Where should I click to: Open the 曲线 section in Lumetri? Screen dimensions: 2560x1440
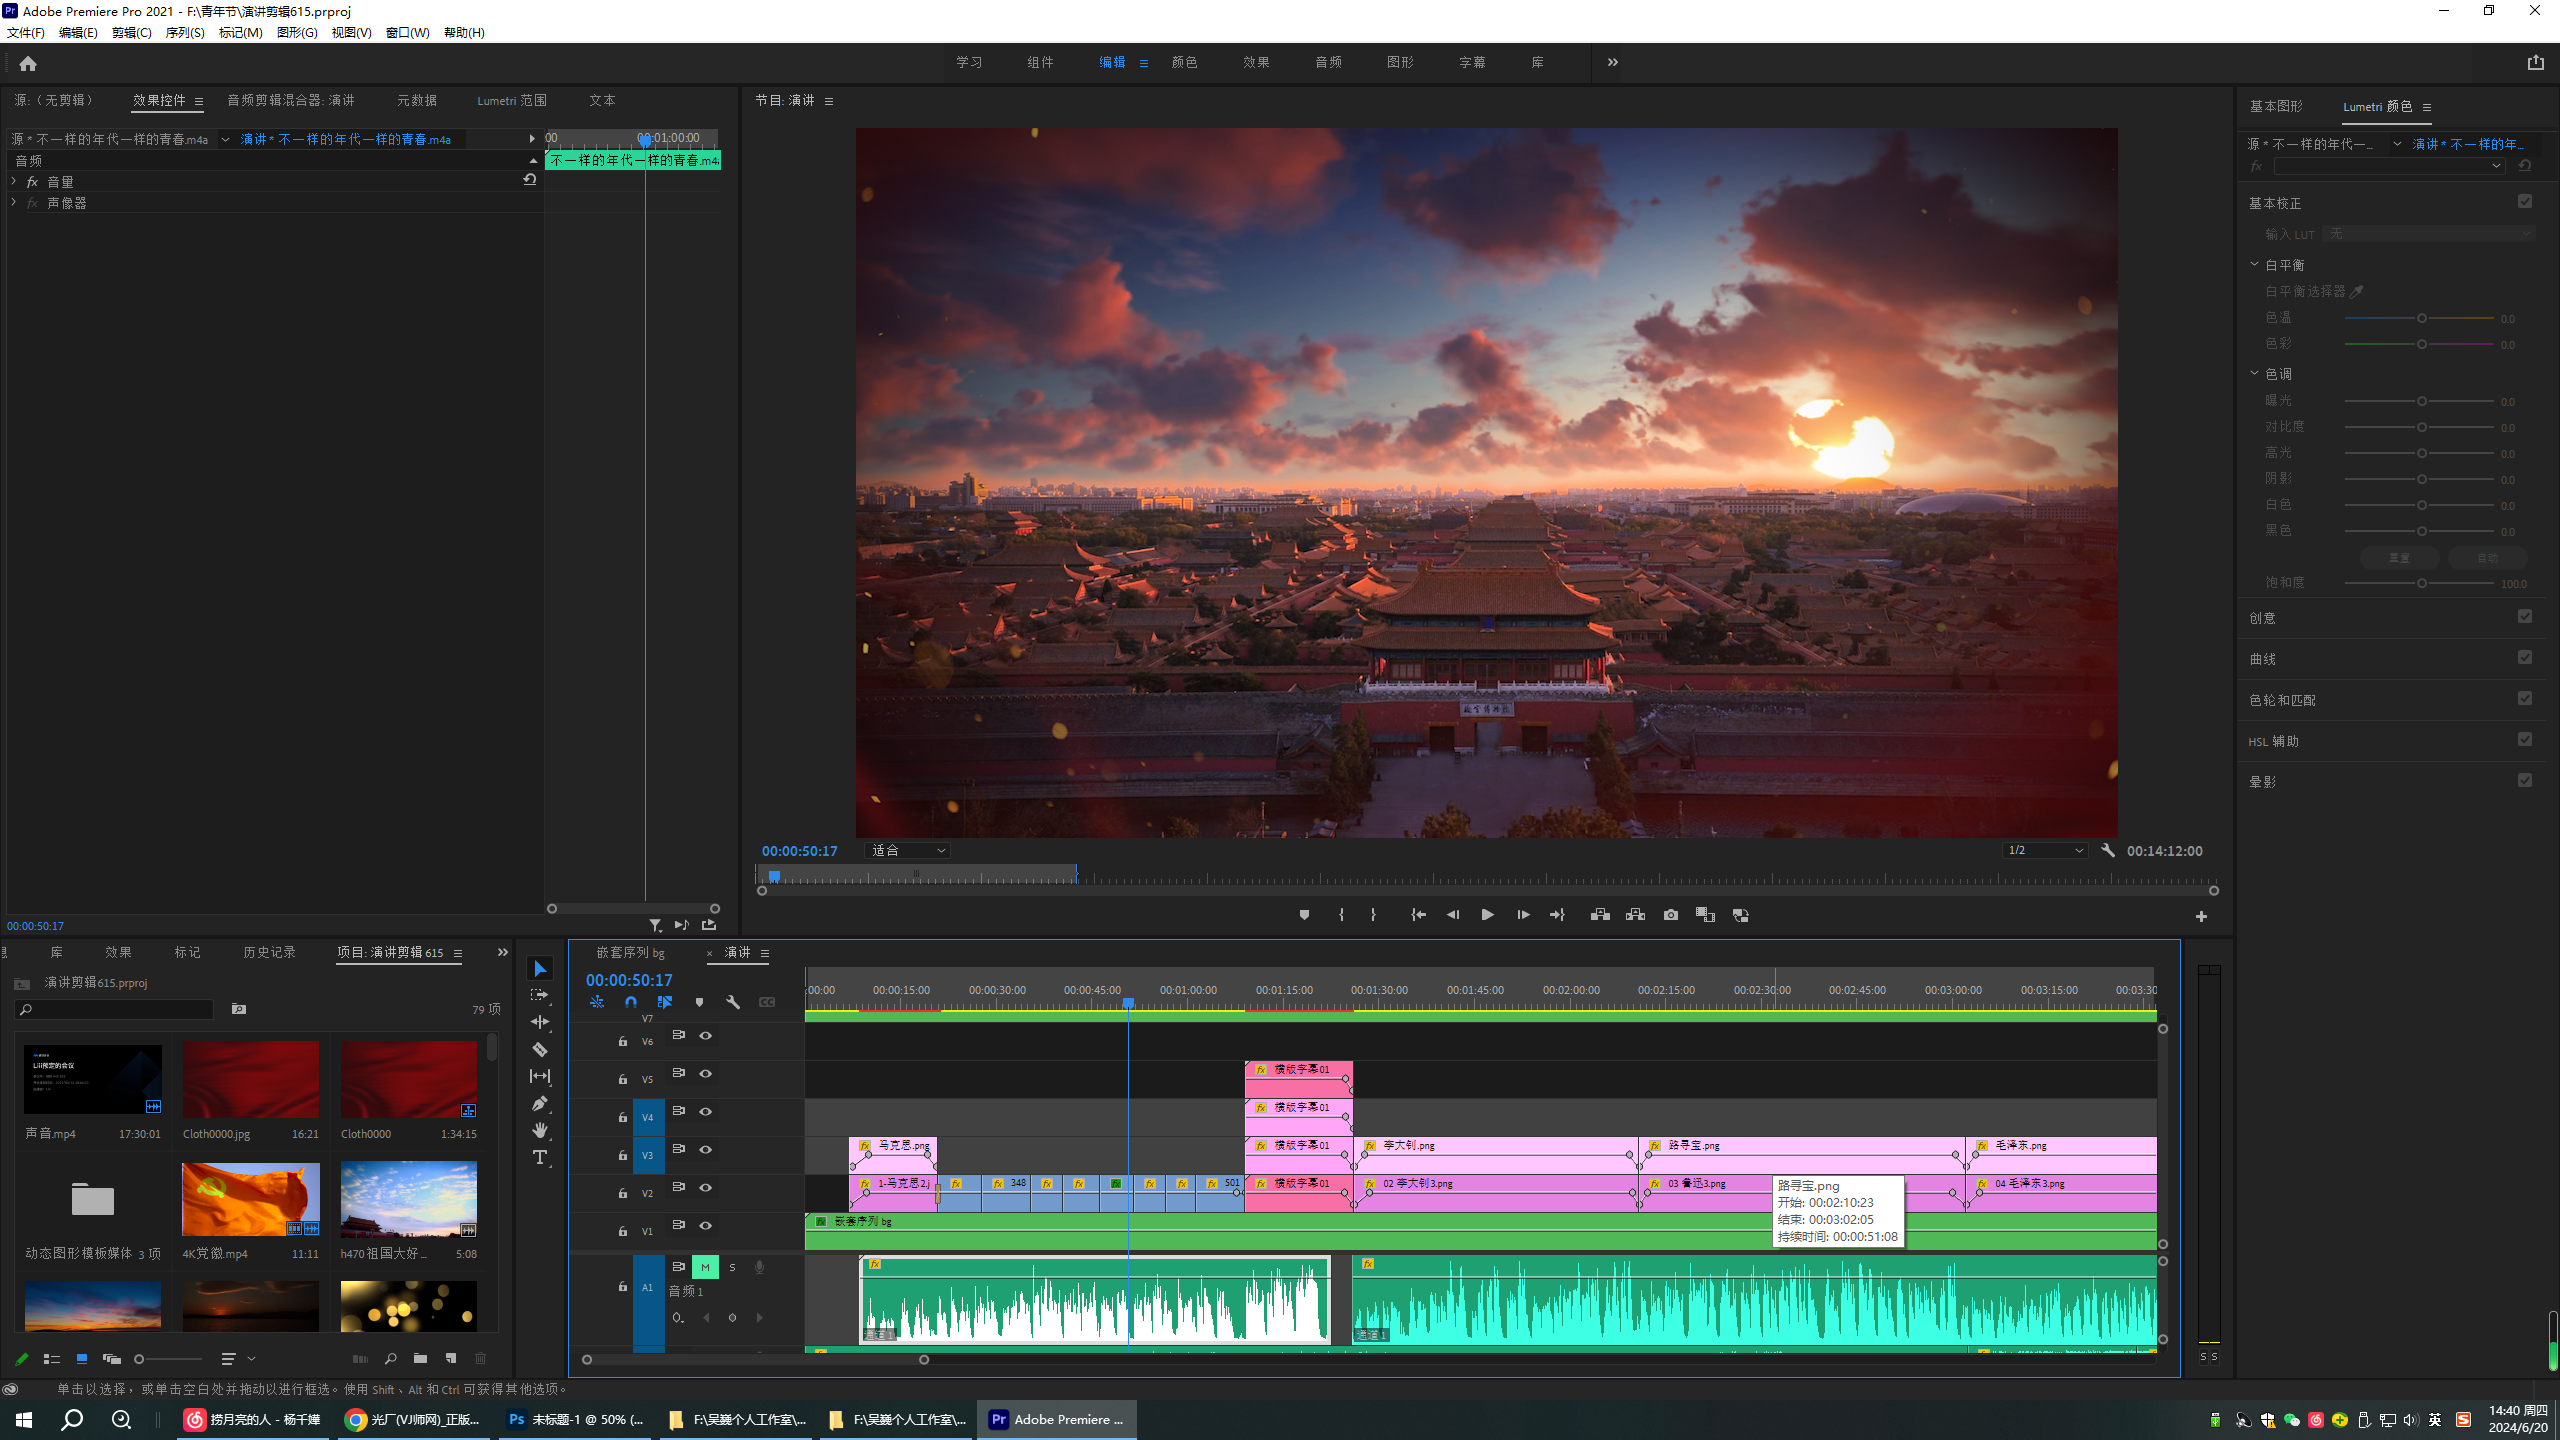point(2263,659)
